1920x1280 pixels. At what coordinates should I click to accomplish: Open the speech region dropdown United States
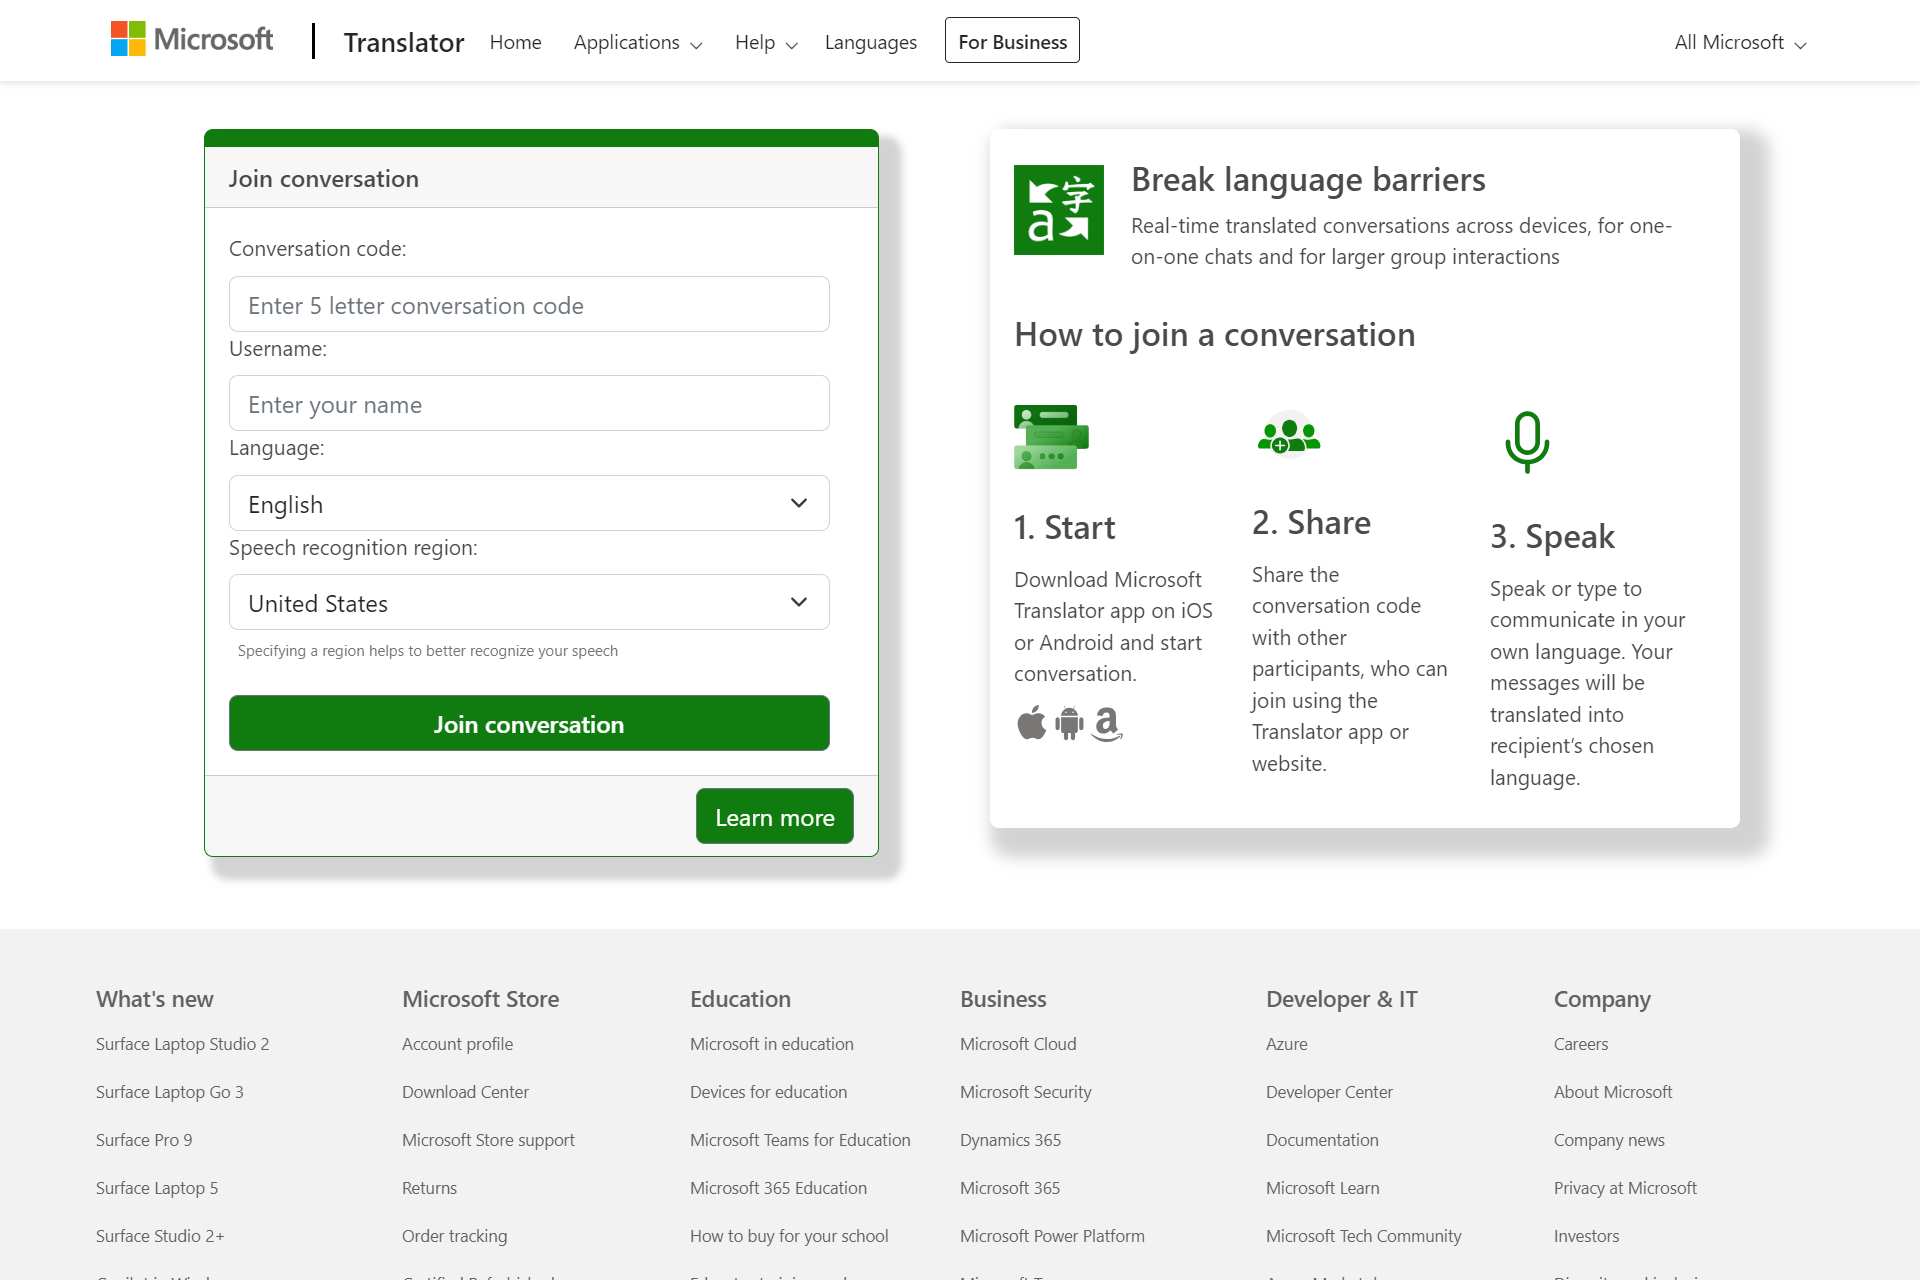click(529, 602)
